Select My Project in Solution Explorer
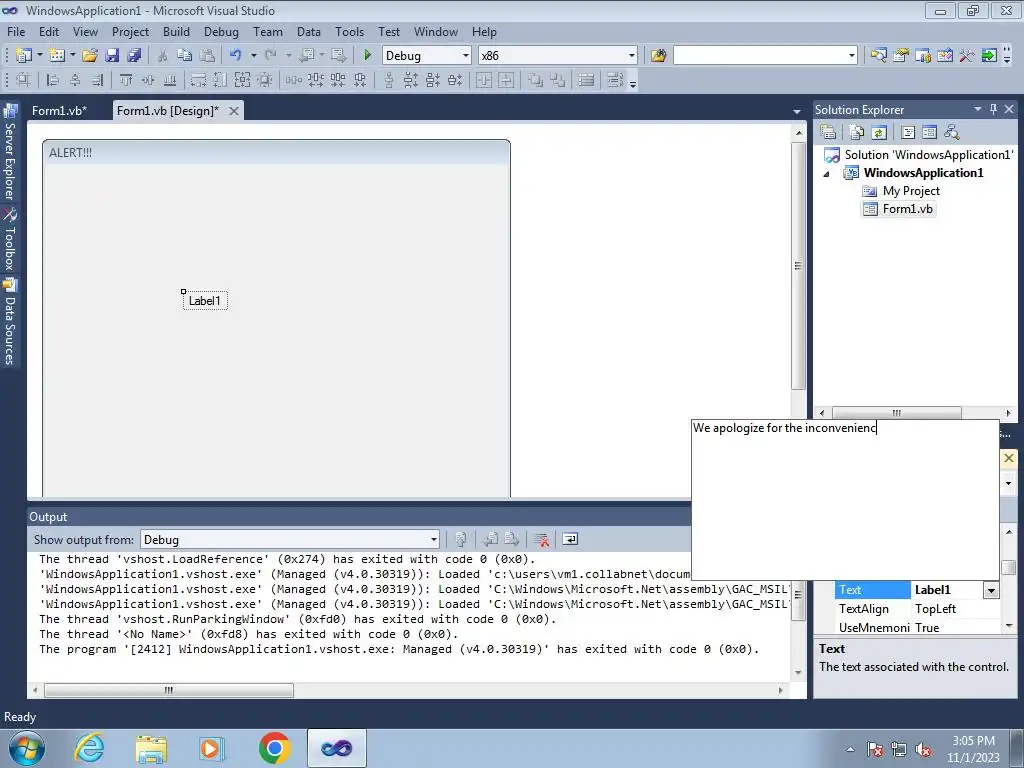Viewport: 1024px width, 768px height. 910,191
